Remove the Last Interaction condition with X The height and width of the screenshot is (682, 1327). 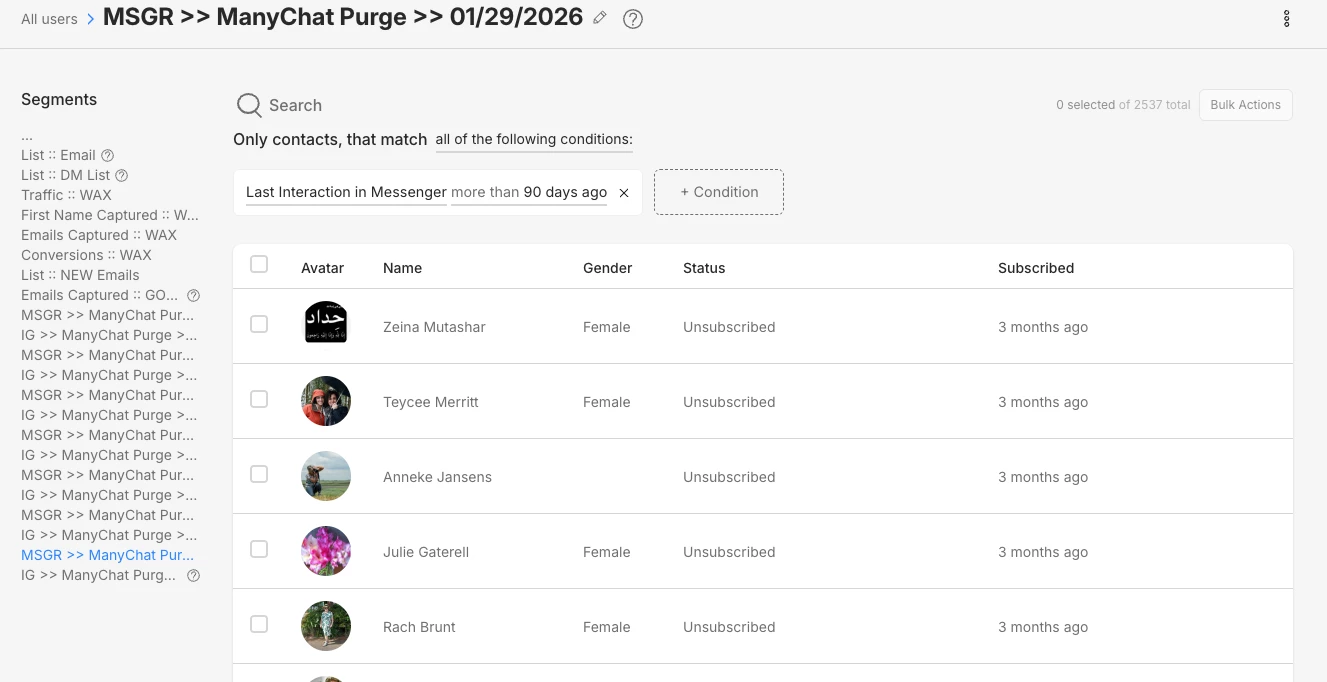pos(624,193)
